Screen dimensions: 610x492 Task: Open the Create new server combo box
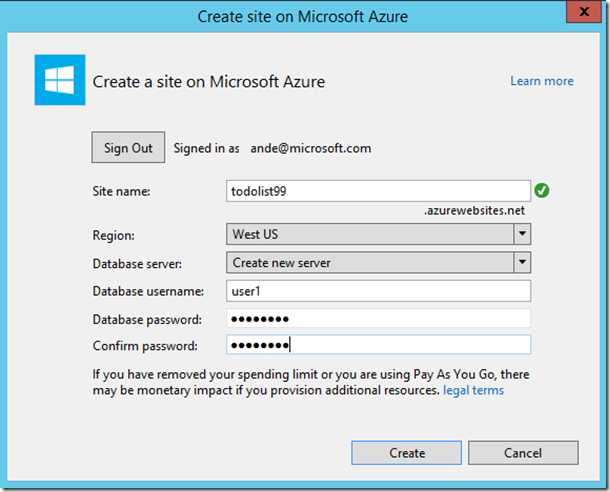[x=378, y=262]
